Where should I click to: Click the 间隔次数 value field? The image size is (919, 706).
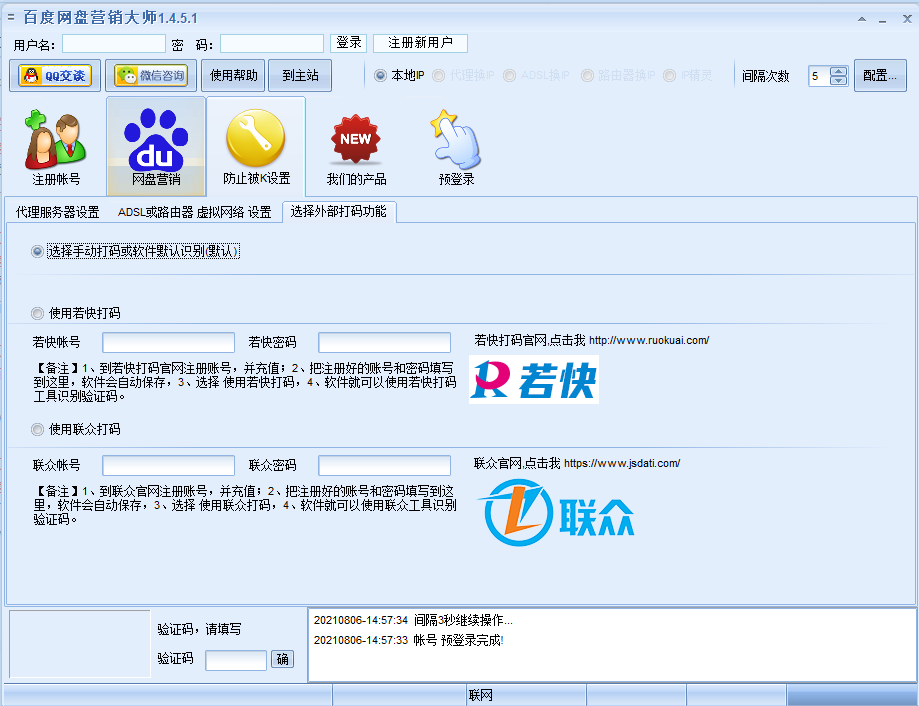pyautogui.click(x=819, y=76)
